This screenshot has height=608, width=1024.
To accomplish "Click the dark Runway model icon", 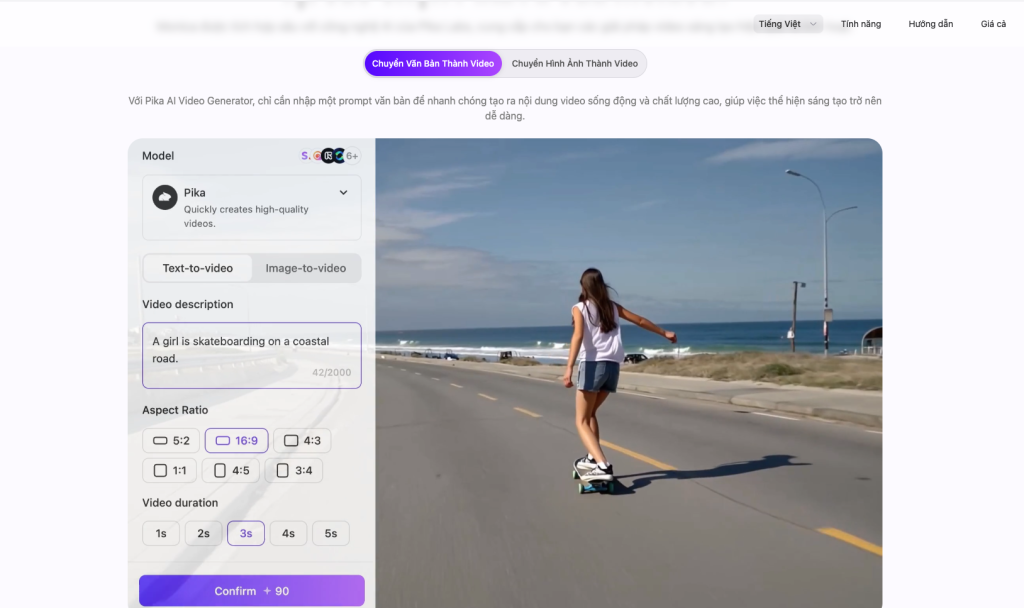I will 328,156.
